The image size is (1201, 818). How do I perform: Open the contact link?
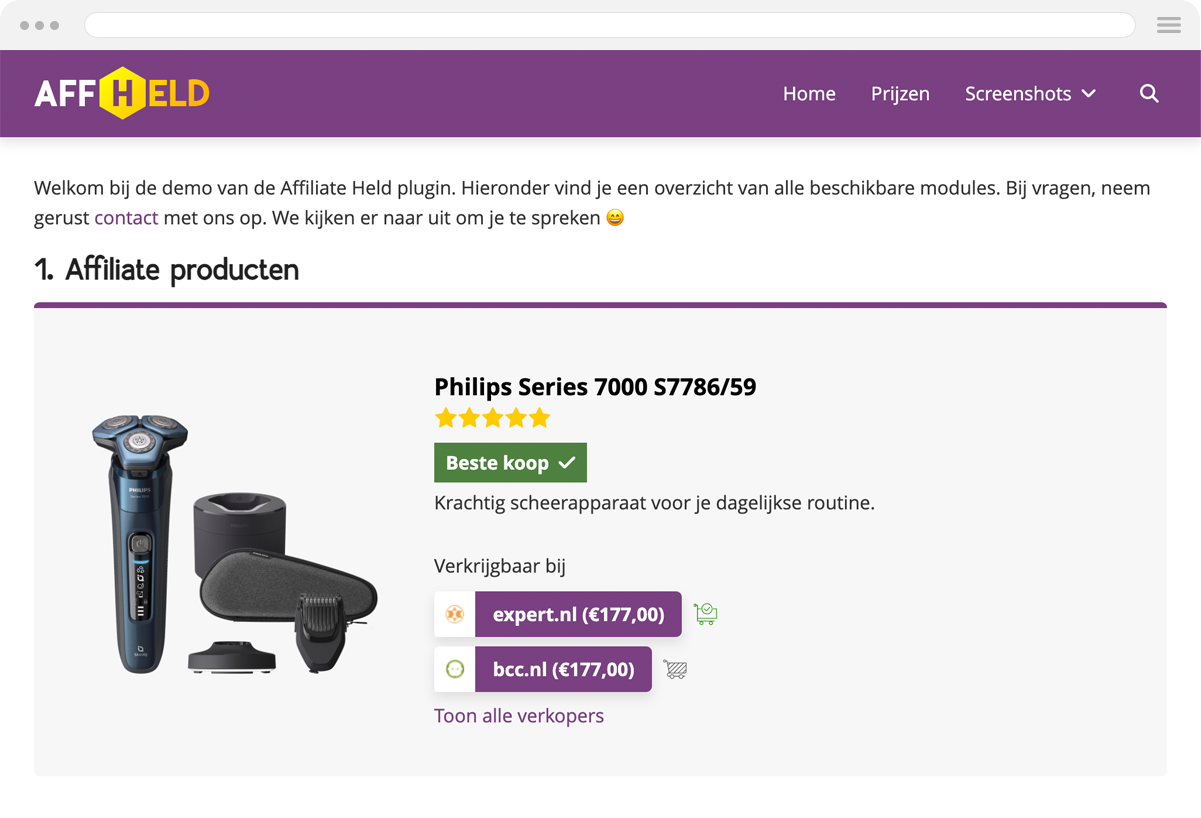[126, 217]
